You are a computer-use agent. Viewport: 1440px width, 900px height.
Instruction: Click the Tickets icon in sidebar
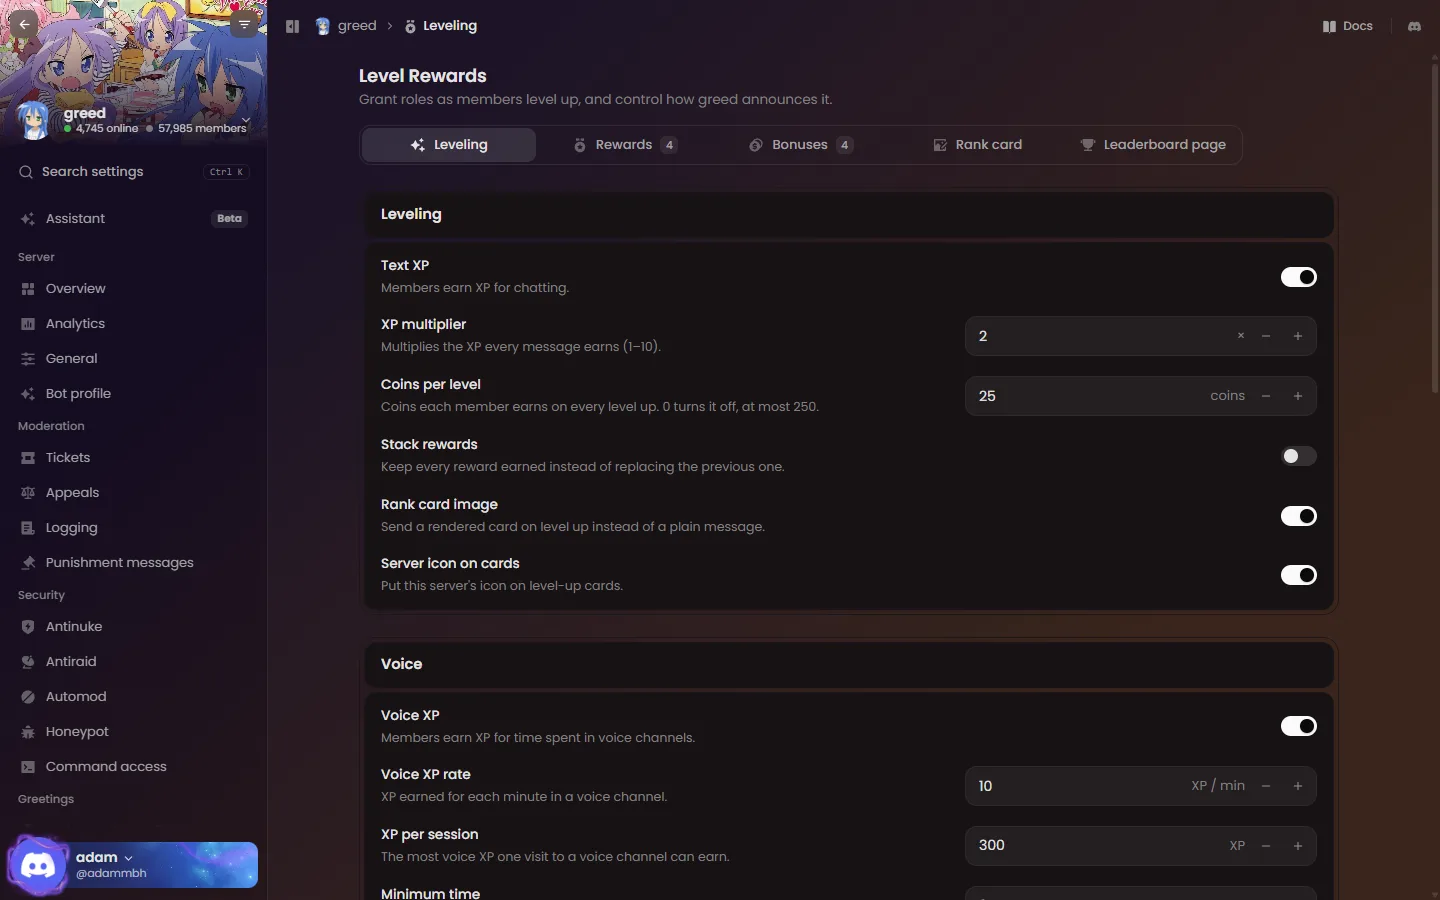click(x=28, y=458)
